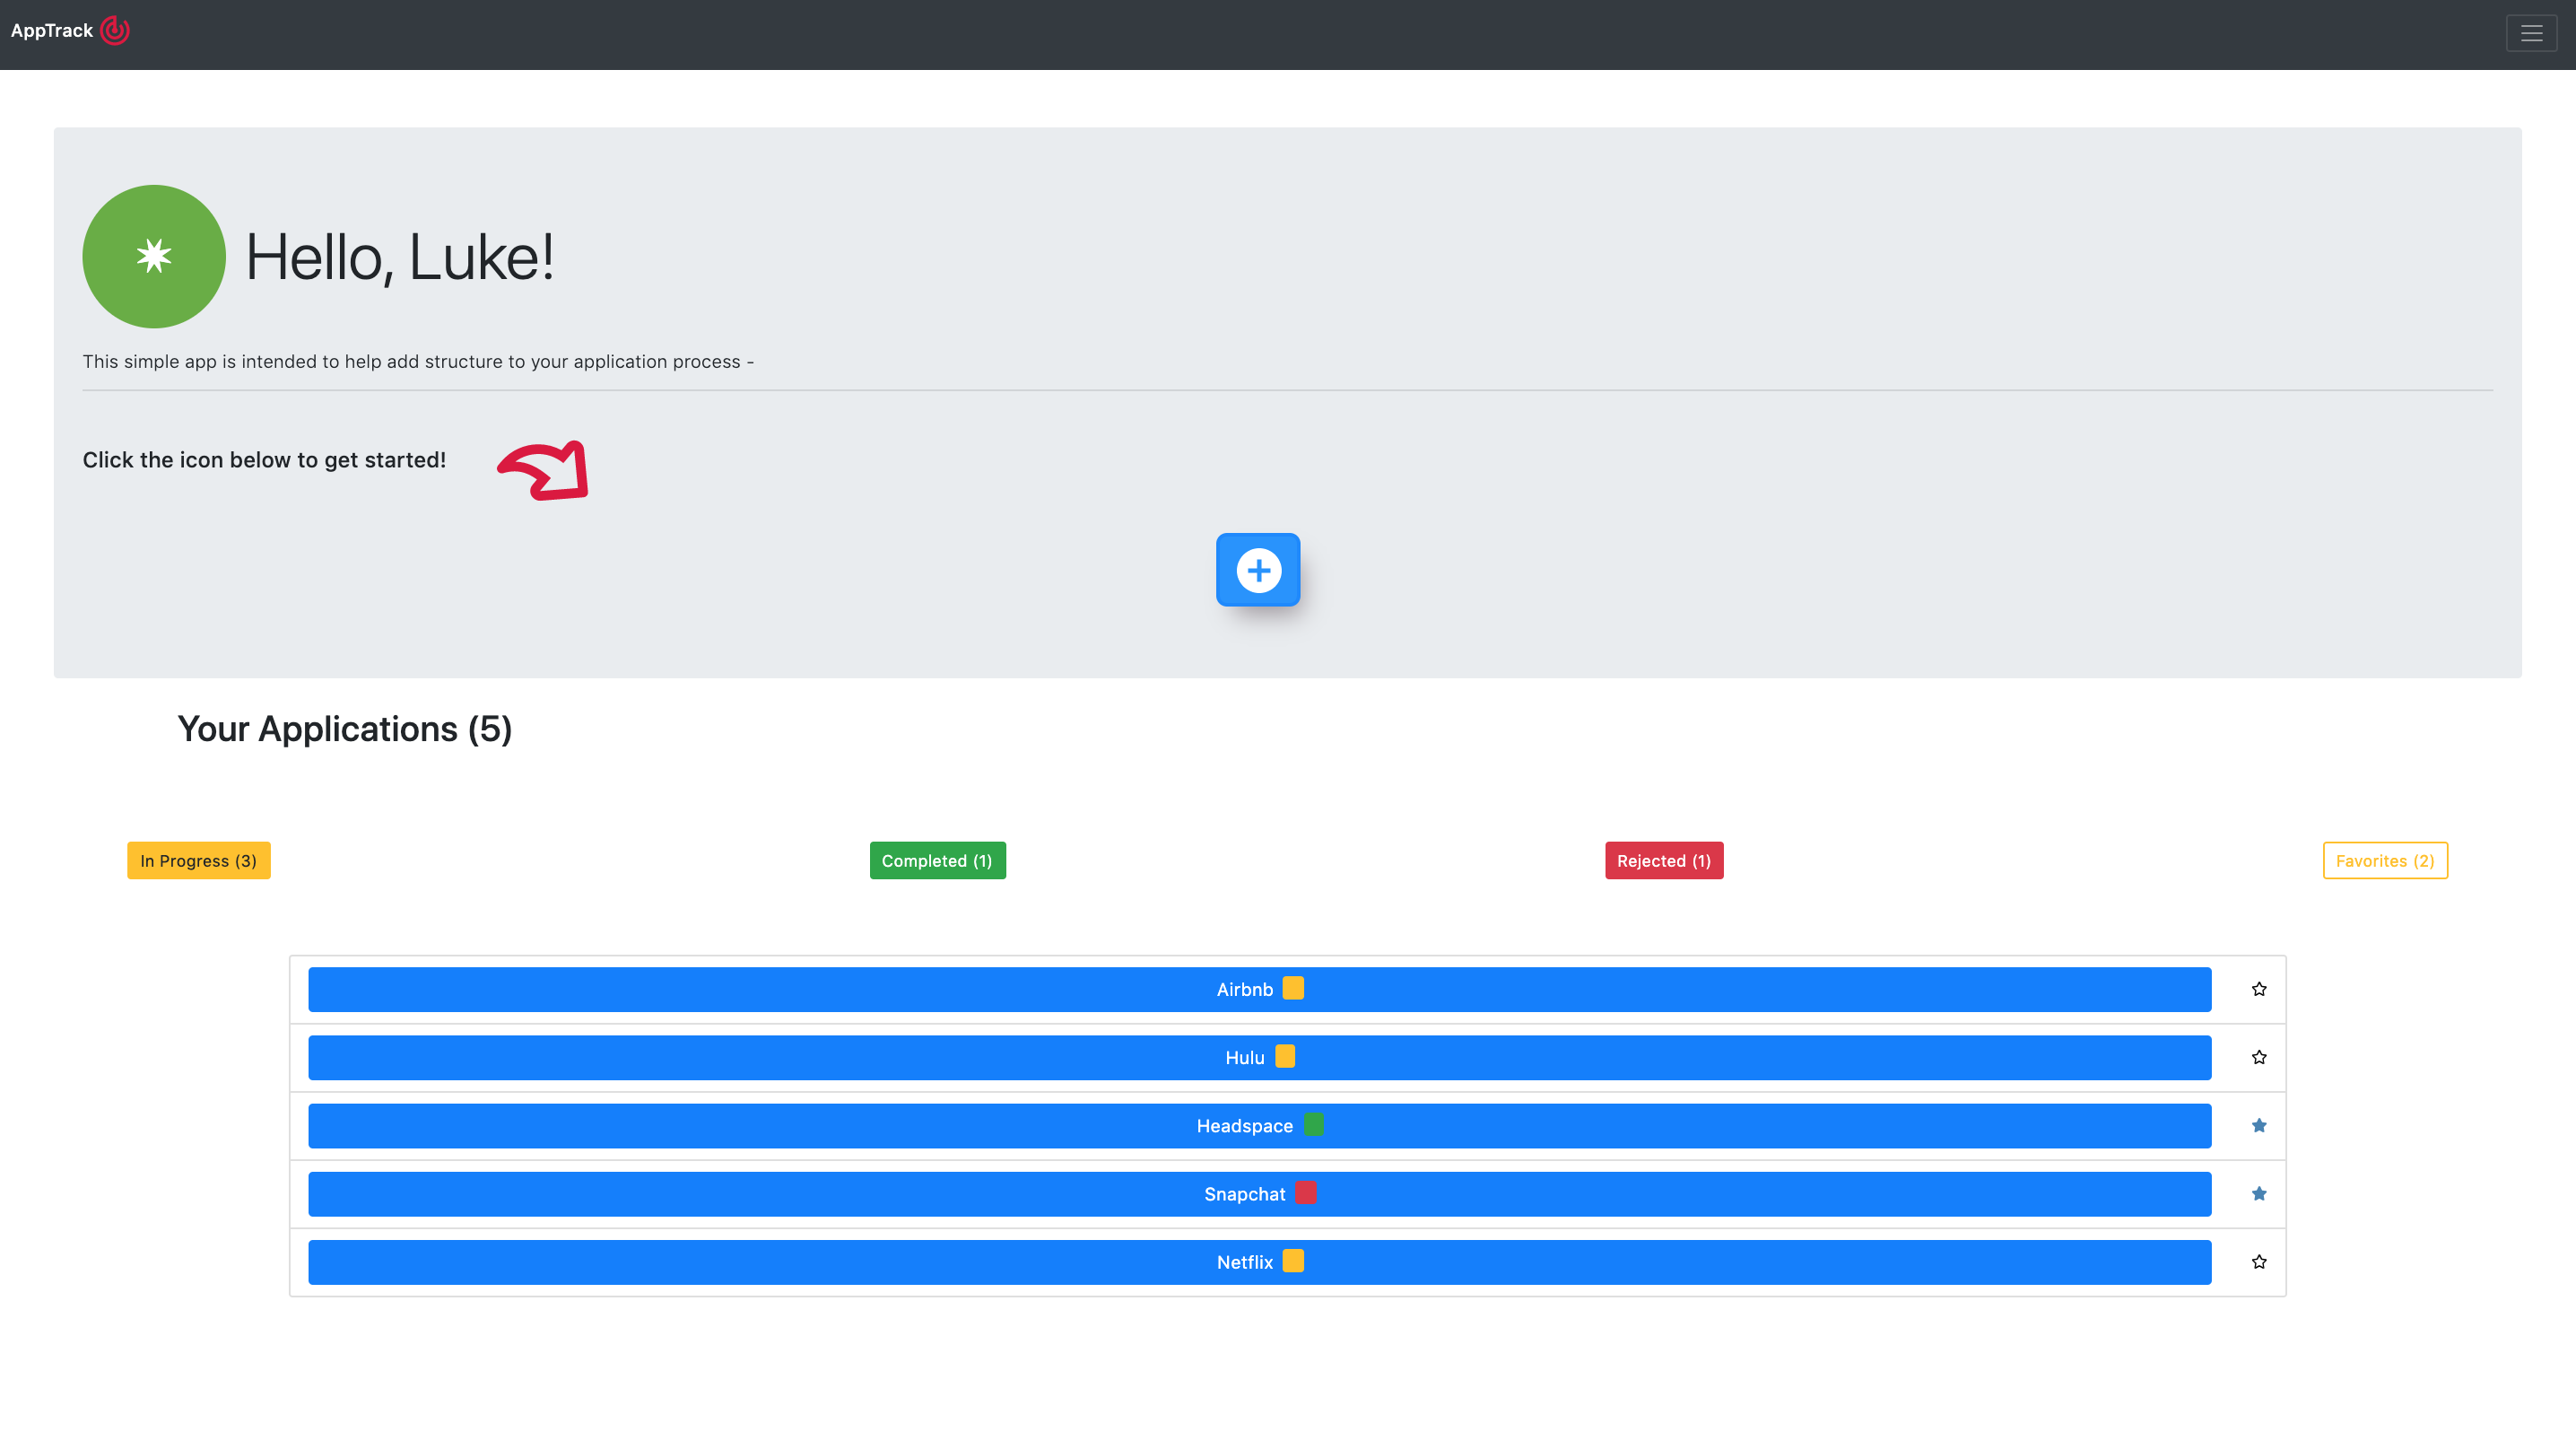Unfavorite the Headspace application

(x=2259, y=1125)
